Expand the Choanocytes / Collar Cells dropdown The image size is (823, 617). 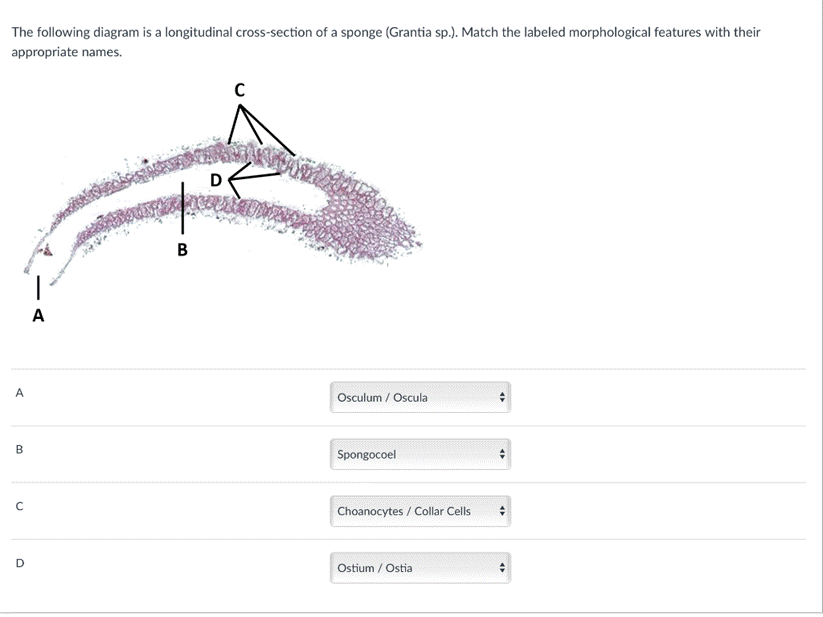tap(419, 511)
